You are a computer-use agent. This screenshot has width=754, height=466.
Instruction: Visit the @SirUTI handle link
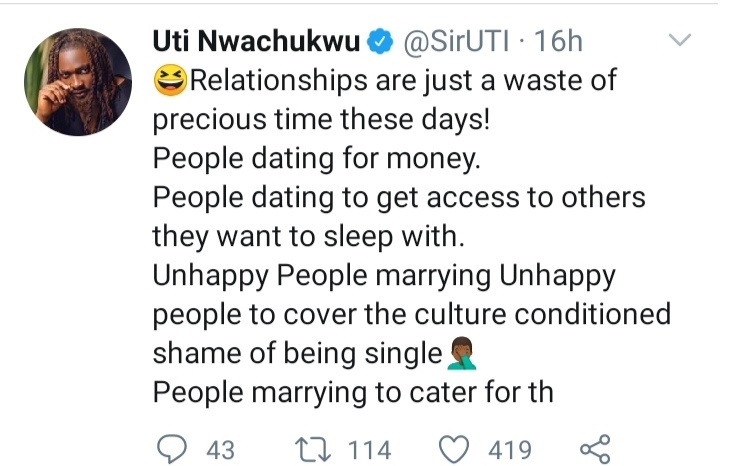(x=456, y=41)
